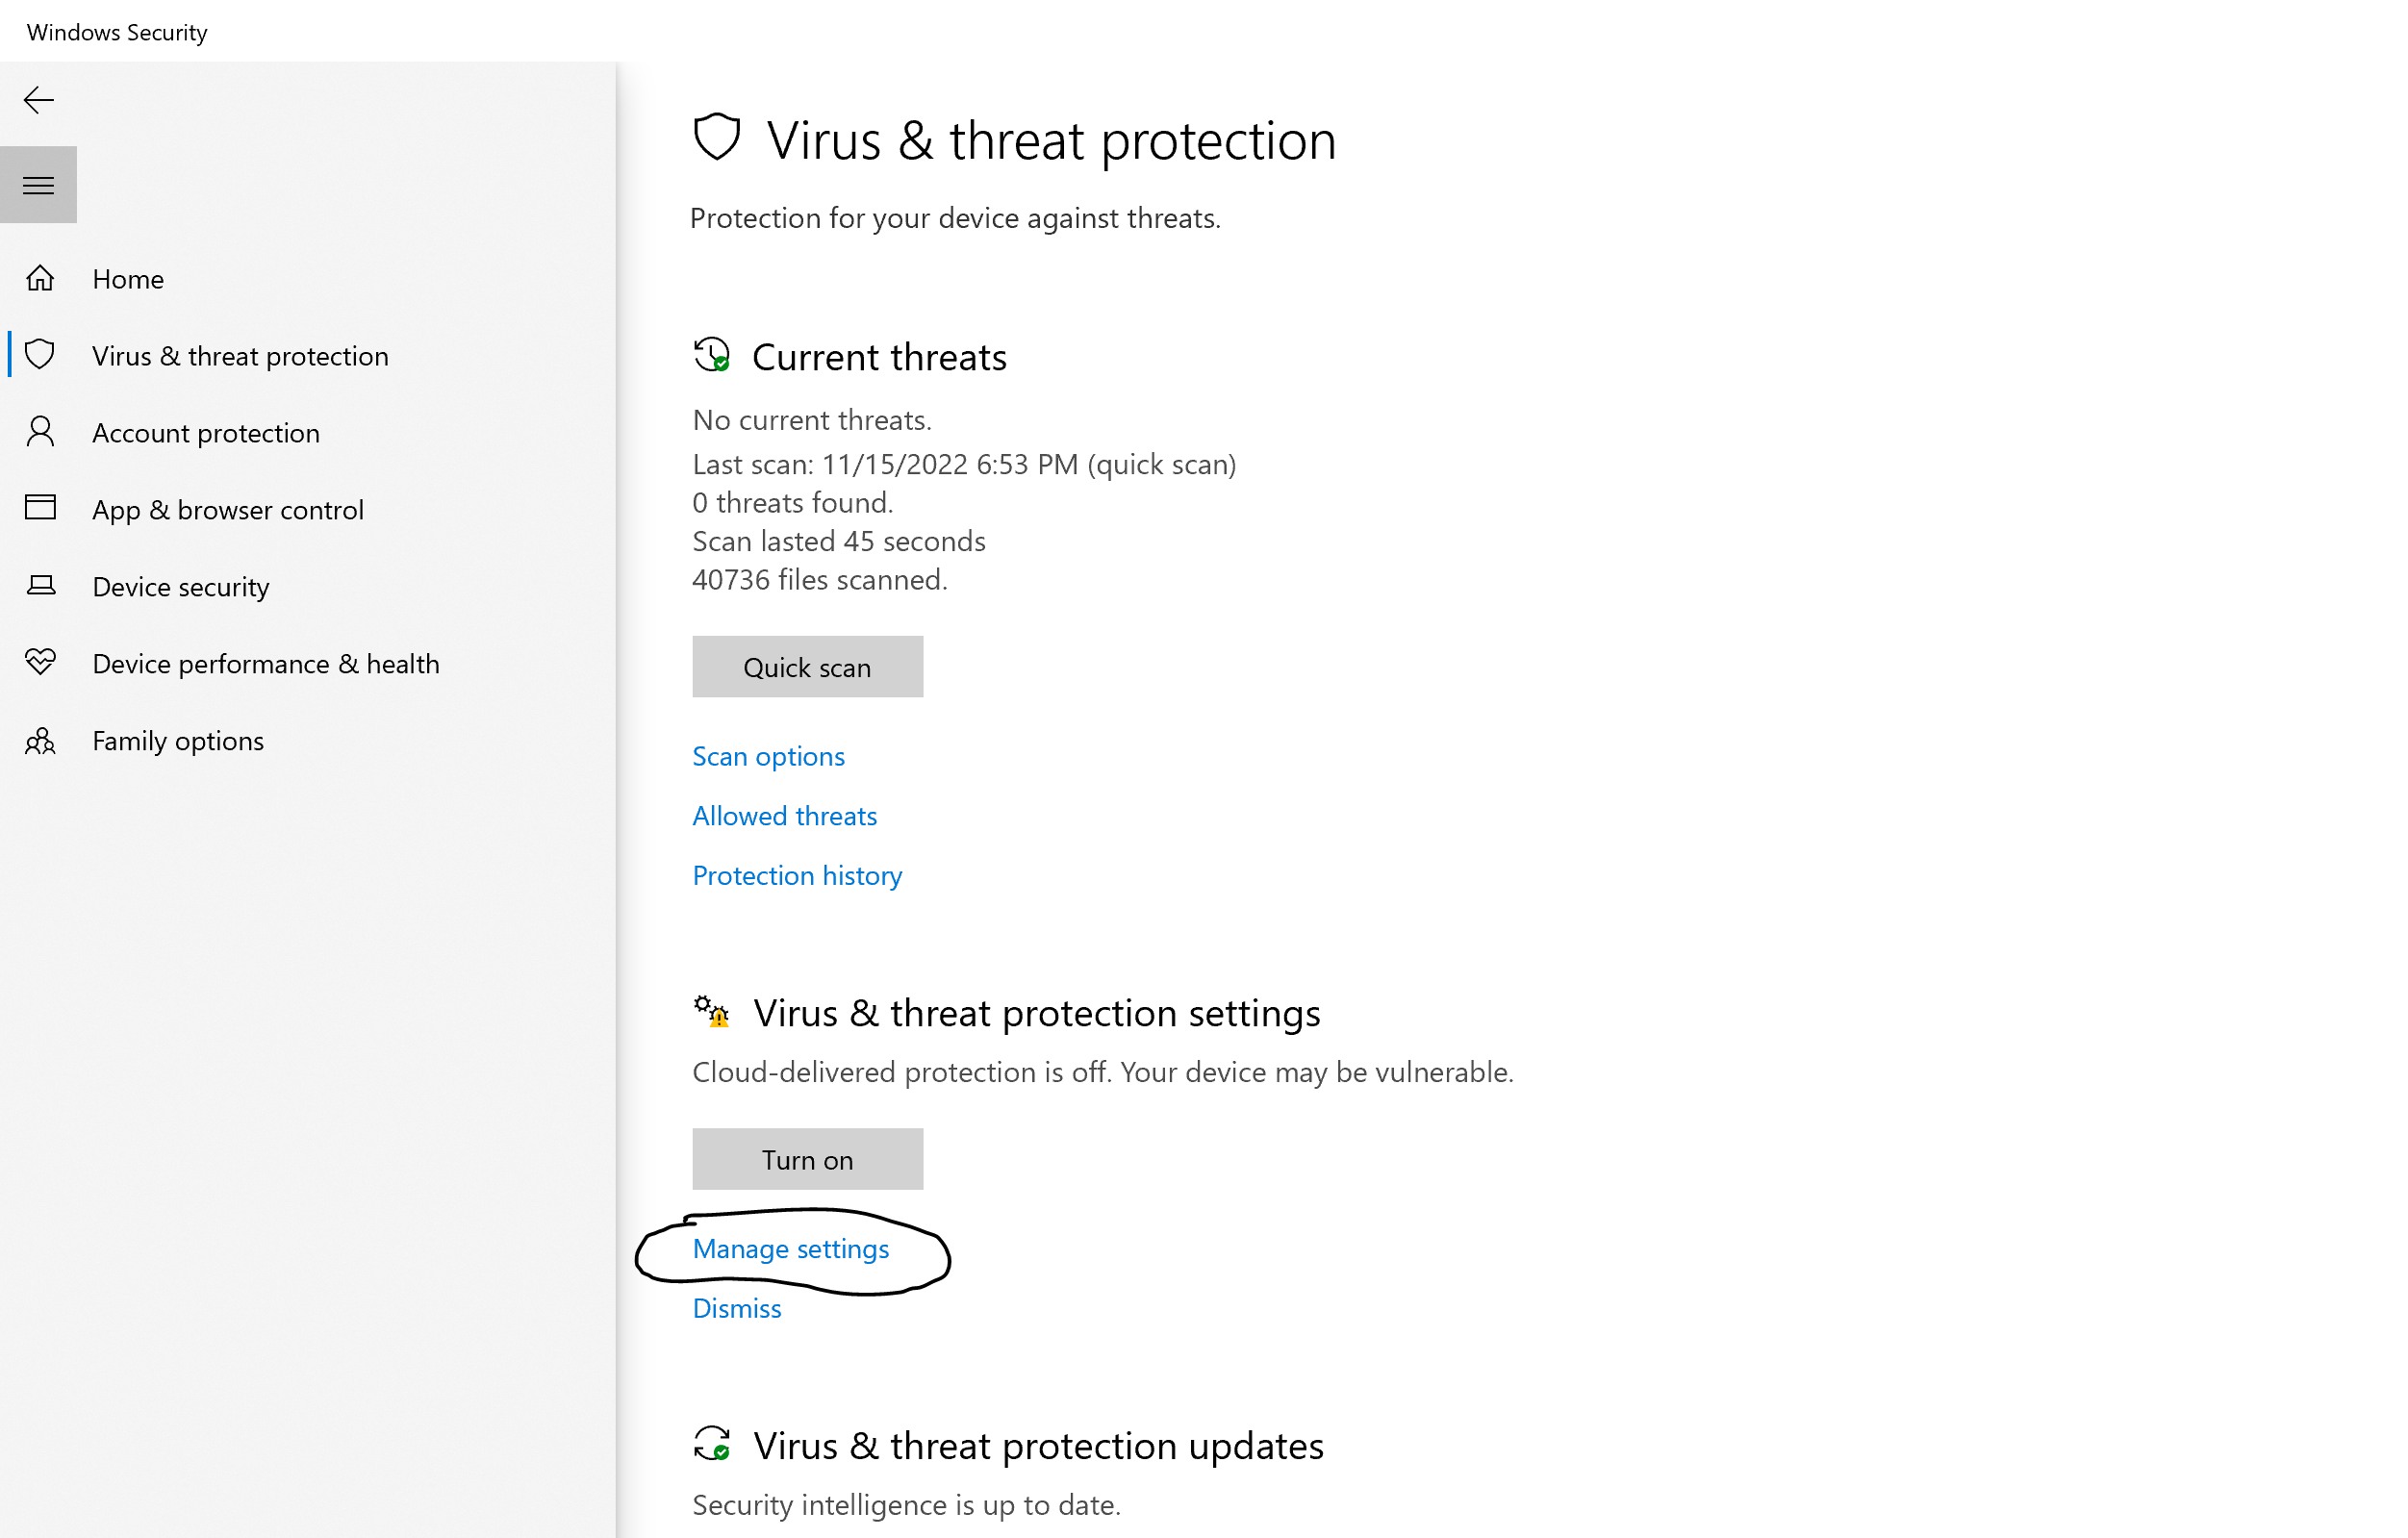
Task: Turn on cloud-delivered protection
Action: (x=807, y=1160)
